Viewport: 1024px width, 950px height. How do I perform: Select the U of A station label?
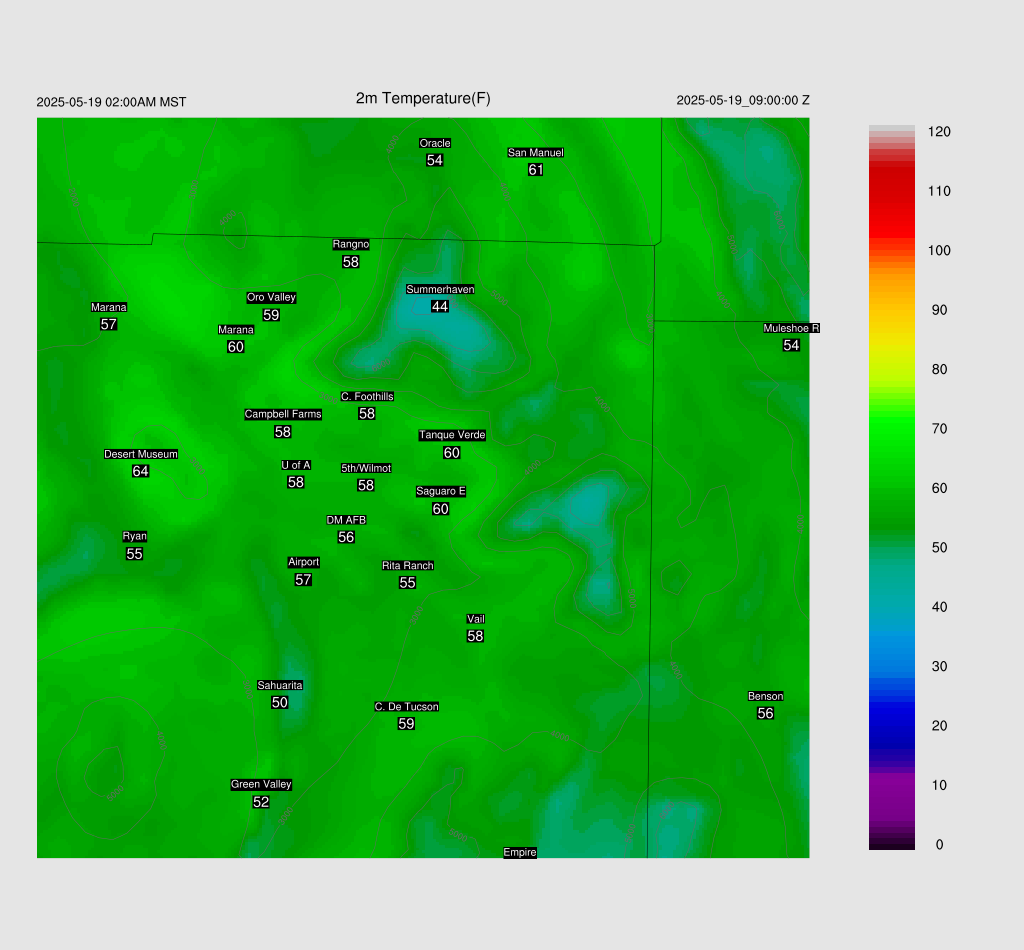(296, 465)
